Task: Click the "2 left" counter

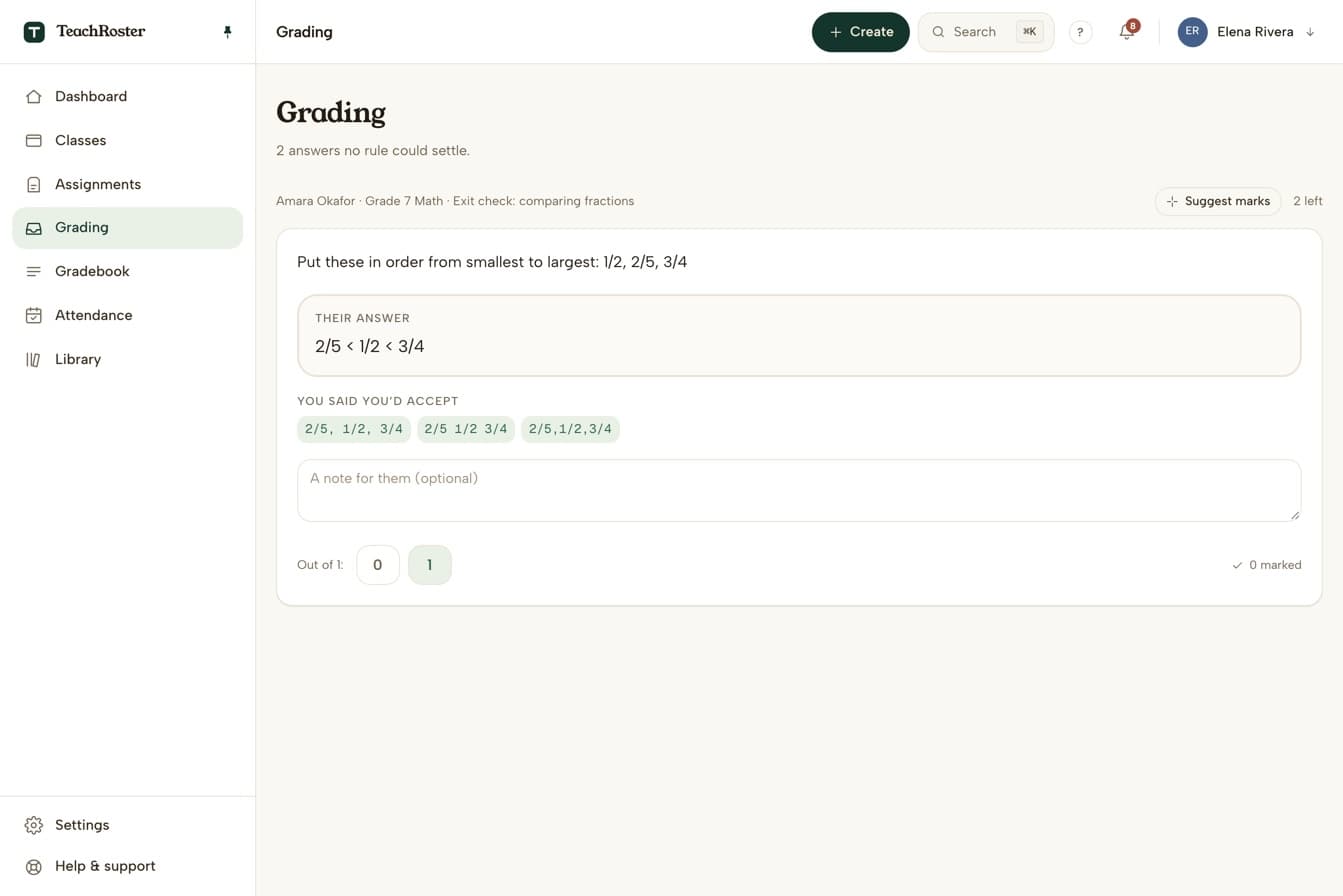Action: (x=1308, y=202)
